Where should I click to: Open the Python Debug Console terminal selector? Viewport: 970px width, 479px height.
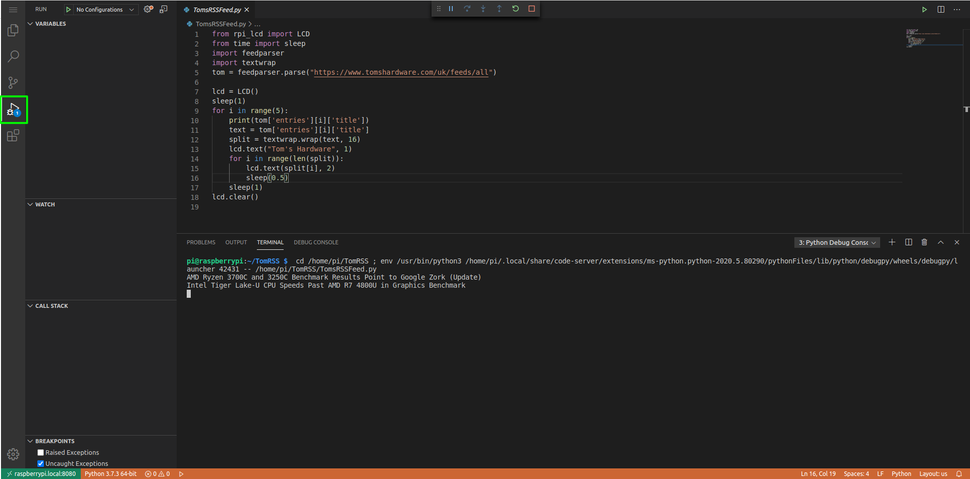(836, 242)
